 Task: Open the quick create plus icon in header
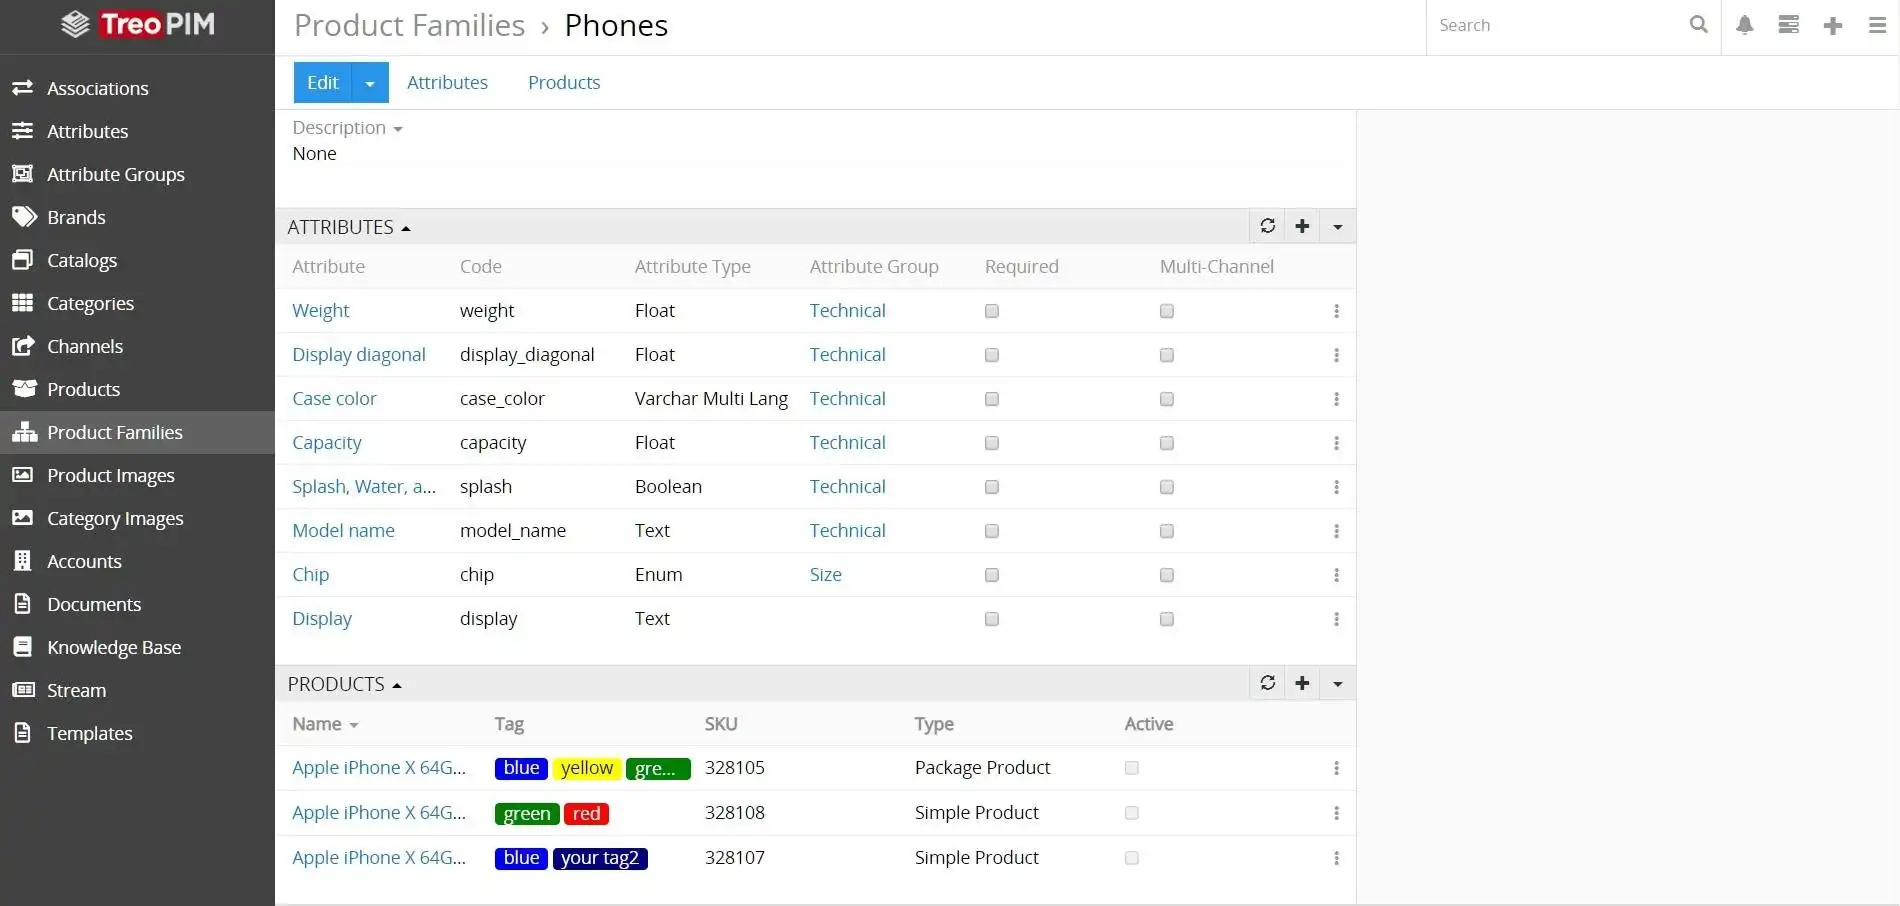(1832, 26)
